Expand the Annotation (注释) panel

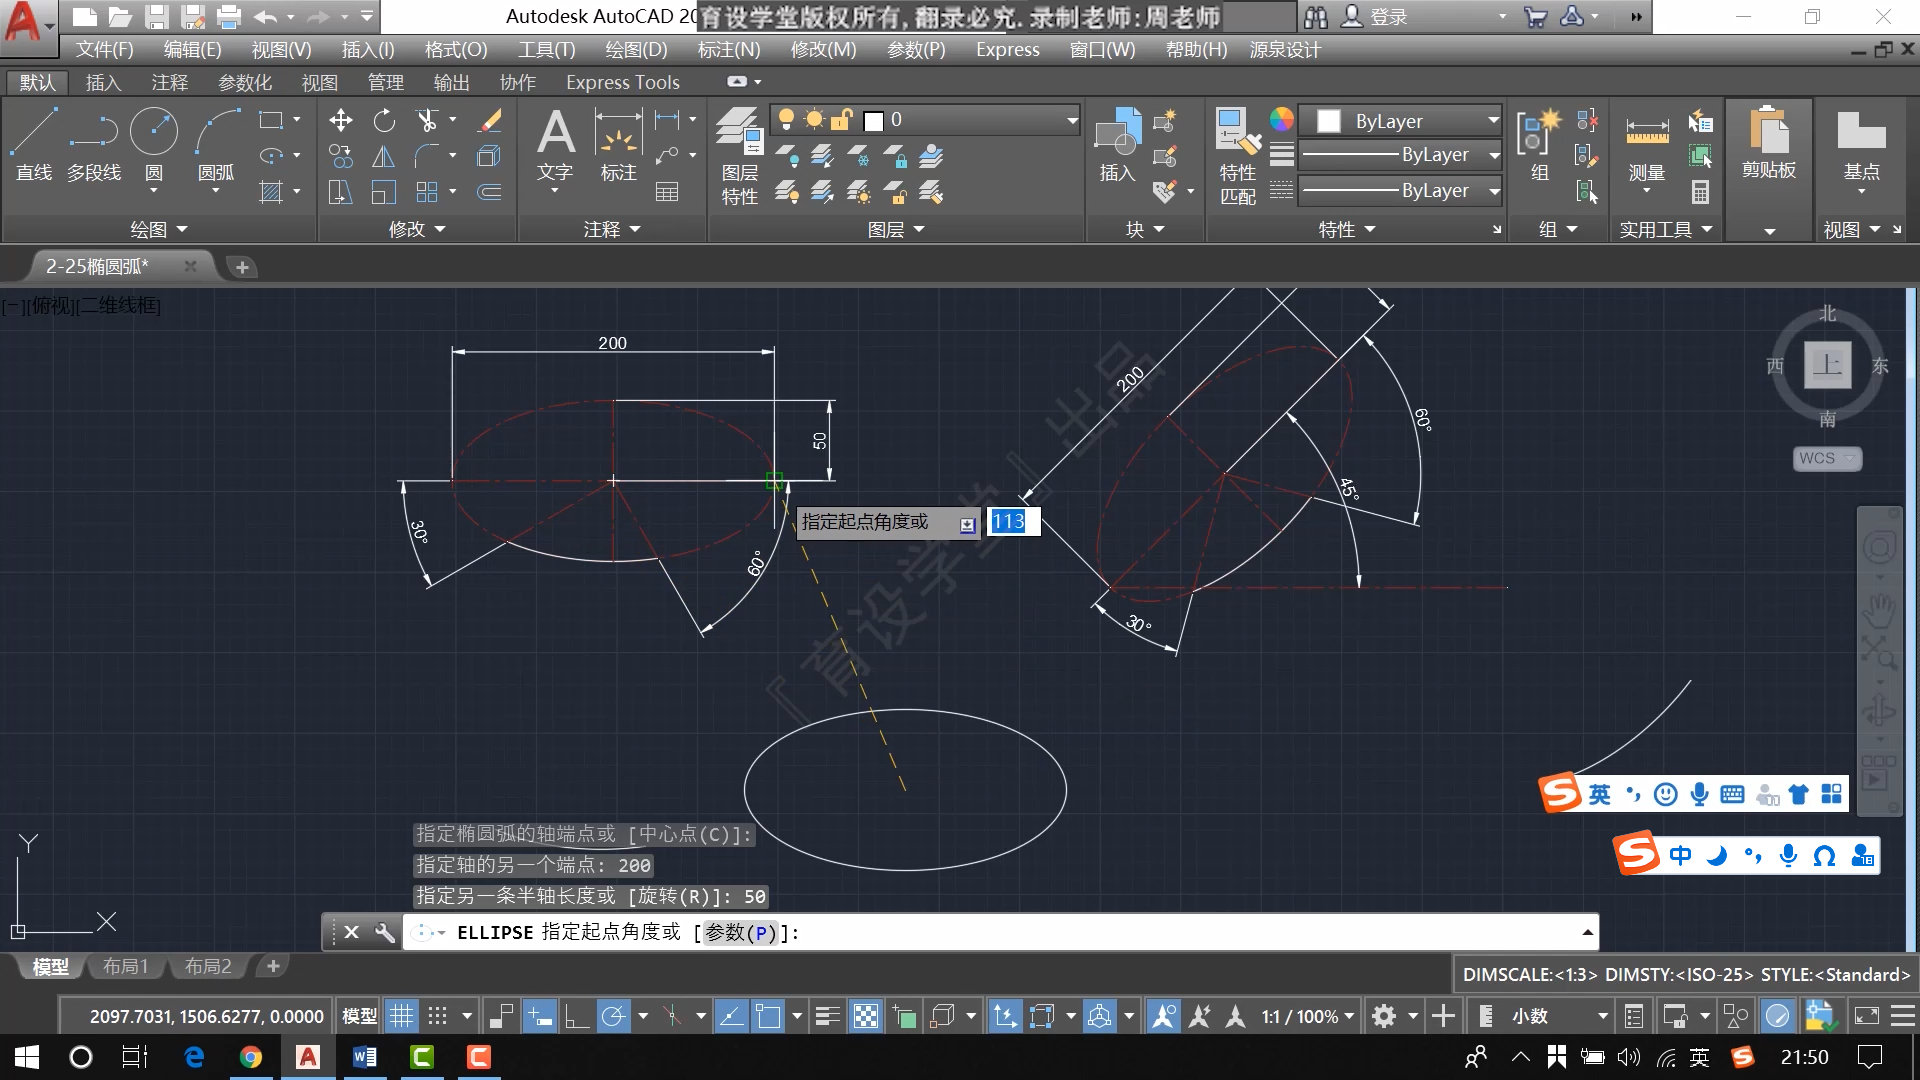612,229
